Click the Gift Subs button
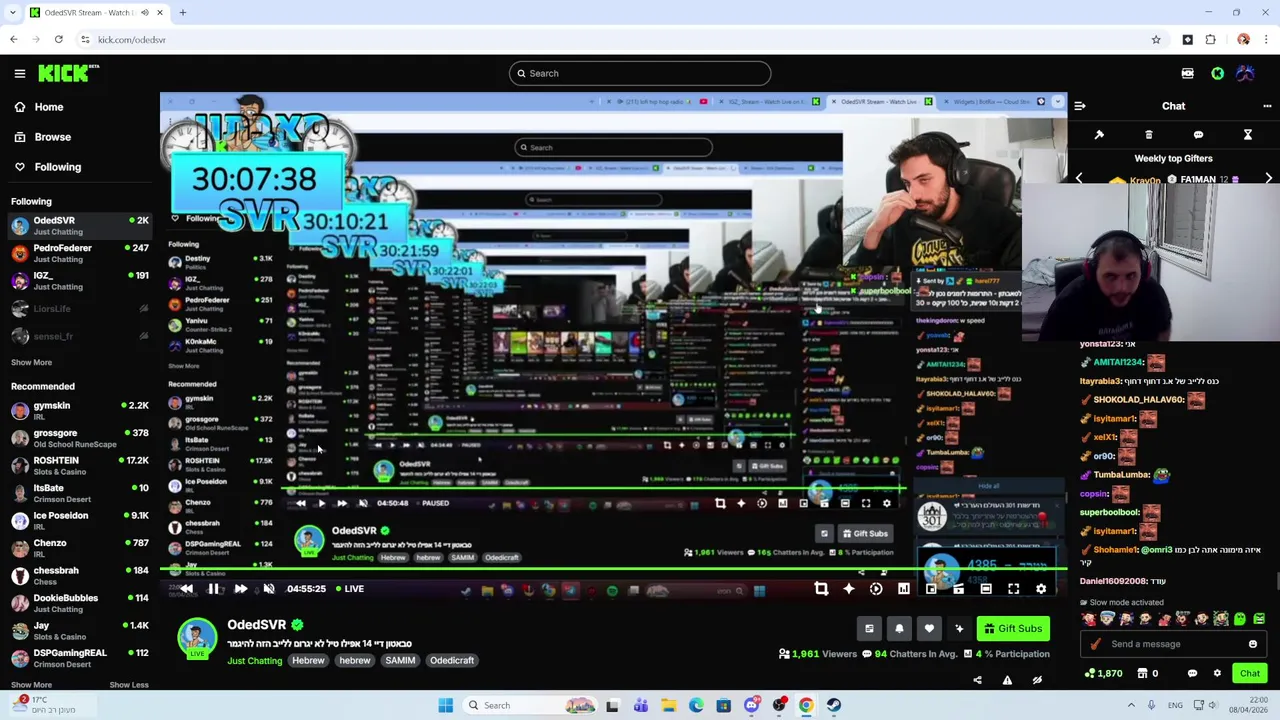The image size is (1280, 720). 1013,629
